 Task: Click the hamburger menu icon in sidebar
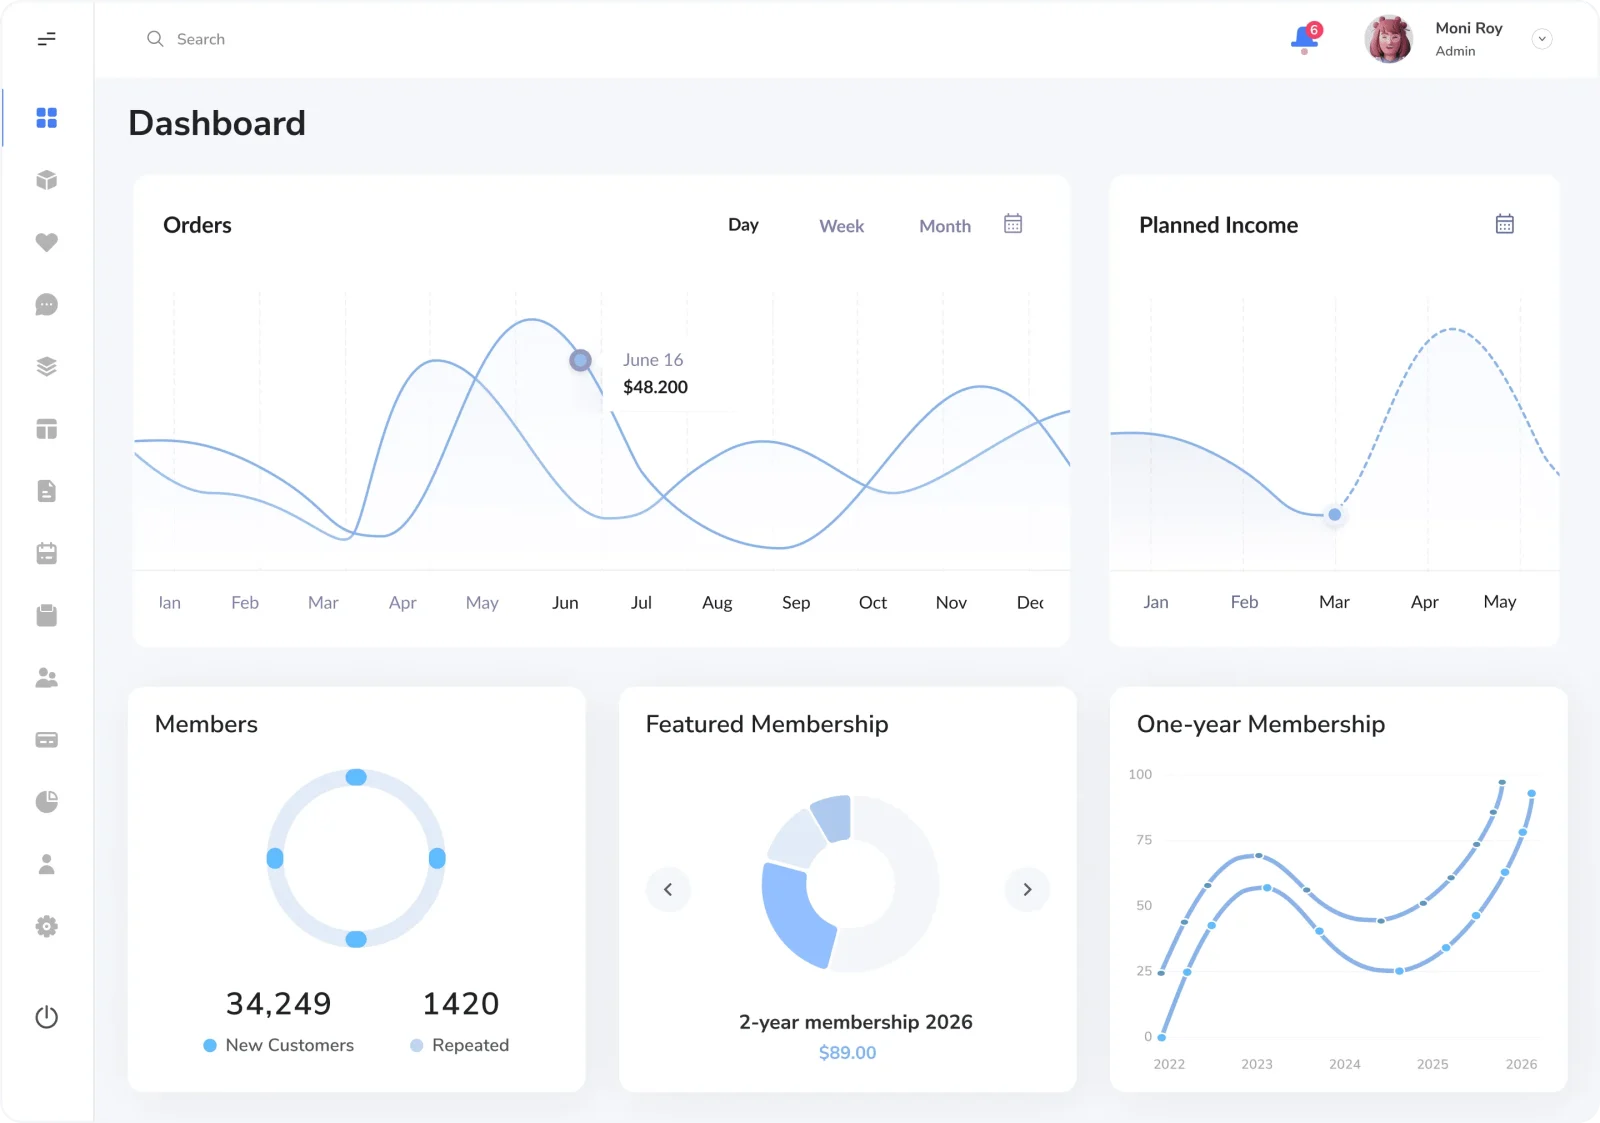coord(46,39)
